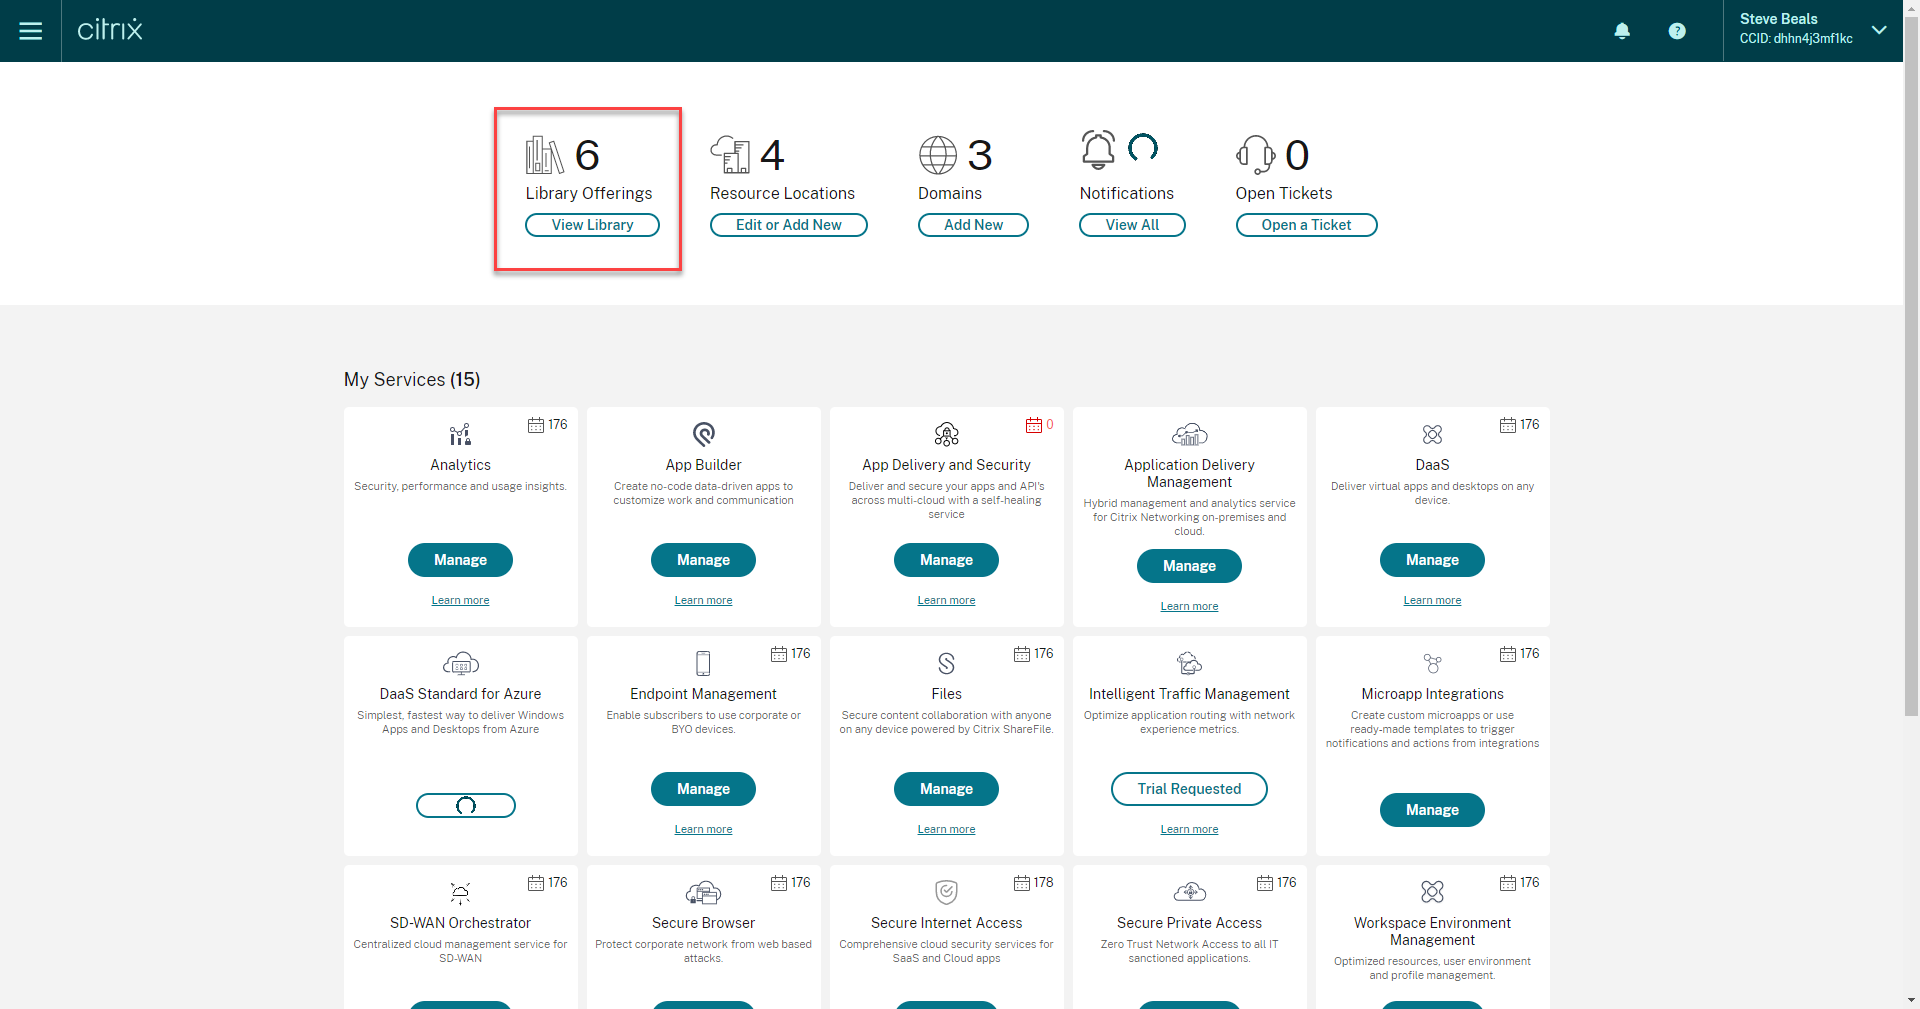
Task: Click the Citrix logo
Action: click(110, 30)
